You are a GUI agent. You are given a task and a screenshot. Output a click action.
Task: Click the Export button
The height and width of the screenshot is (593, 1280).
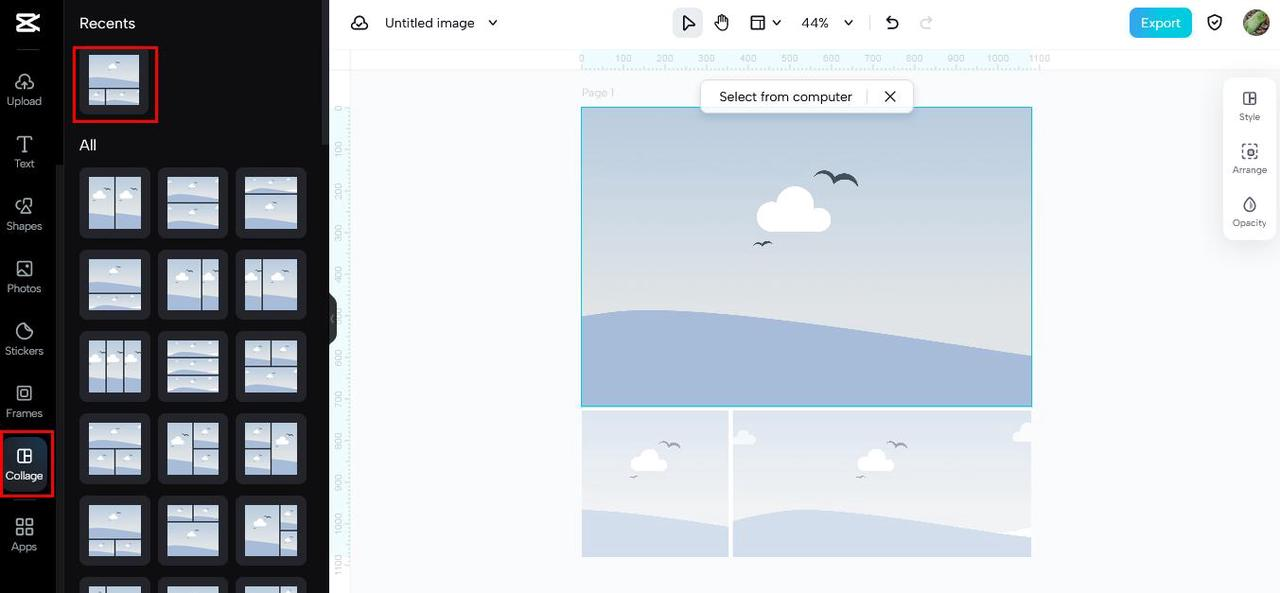(1160, 23)
